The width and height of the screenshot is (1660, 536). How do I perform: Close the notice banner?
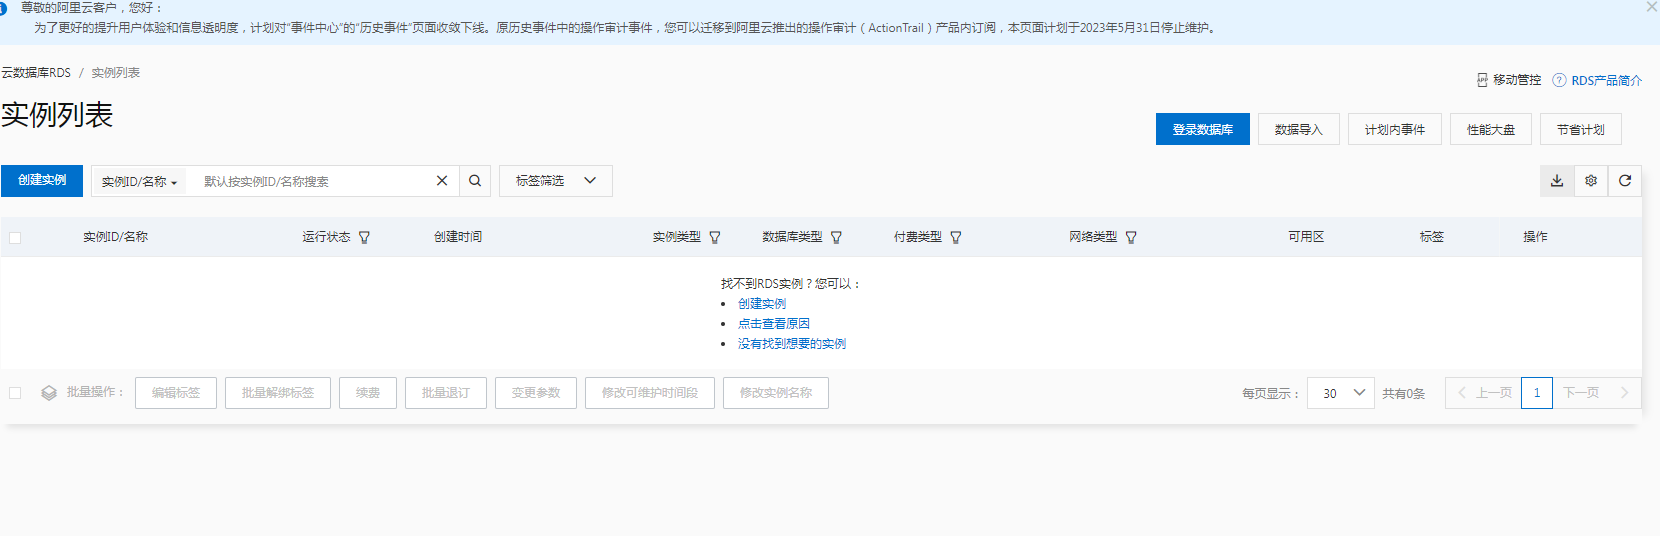1652,7
